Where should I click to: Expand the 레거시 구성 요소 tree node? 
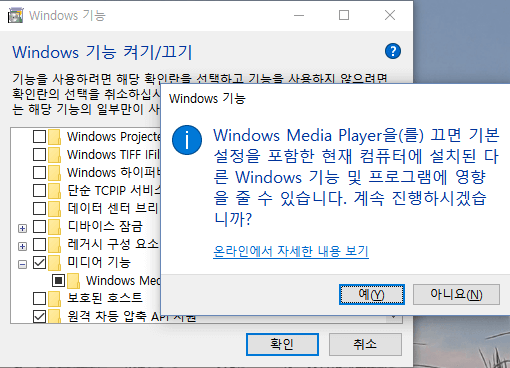22,246
